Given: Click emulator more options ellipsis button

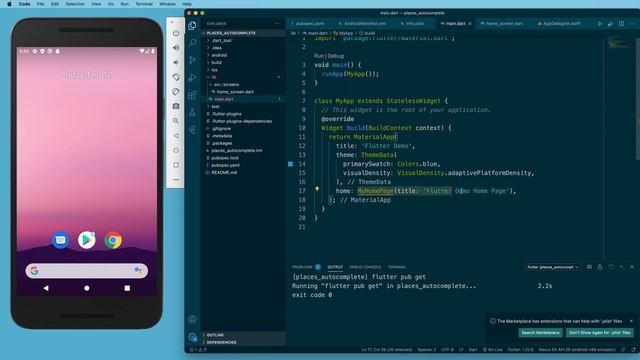Looking at the screenshot, I should (x=176, y=180).
